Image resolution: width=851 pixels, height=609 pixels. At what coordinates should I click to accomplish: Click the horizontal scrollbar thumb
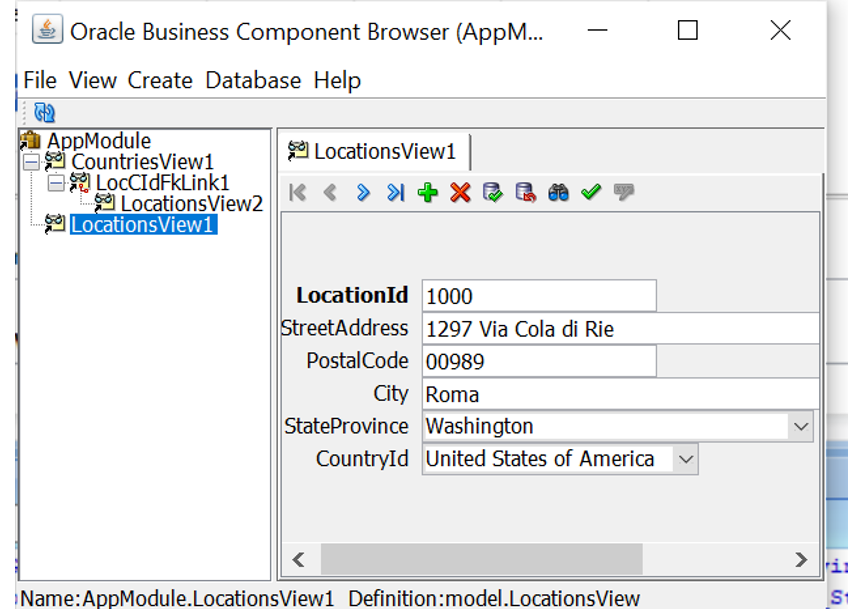coord(481,560)
